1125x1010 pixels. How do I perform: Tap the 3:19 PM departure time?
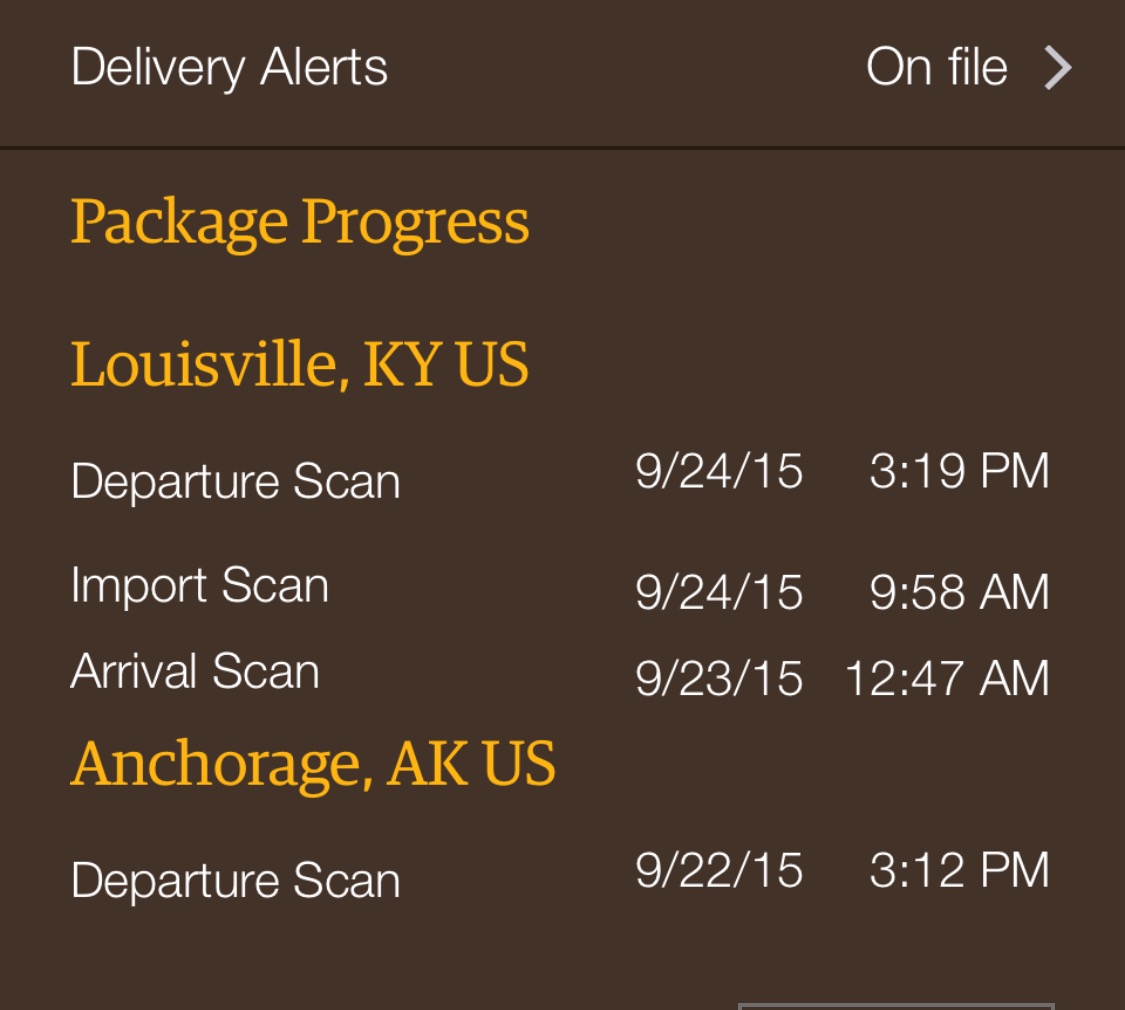[959, 471]
